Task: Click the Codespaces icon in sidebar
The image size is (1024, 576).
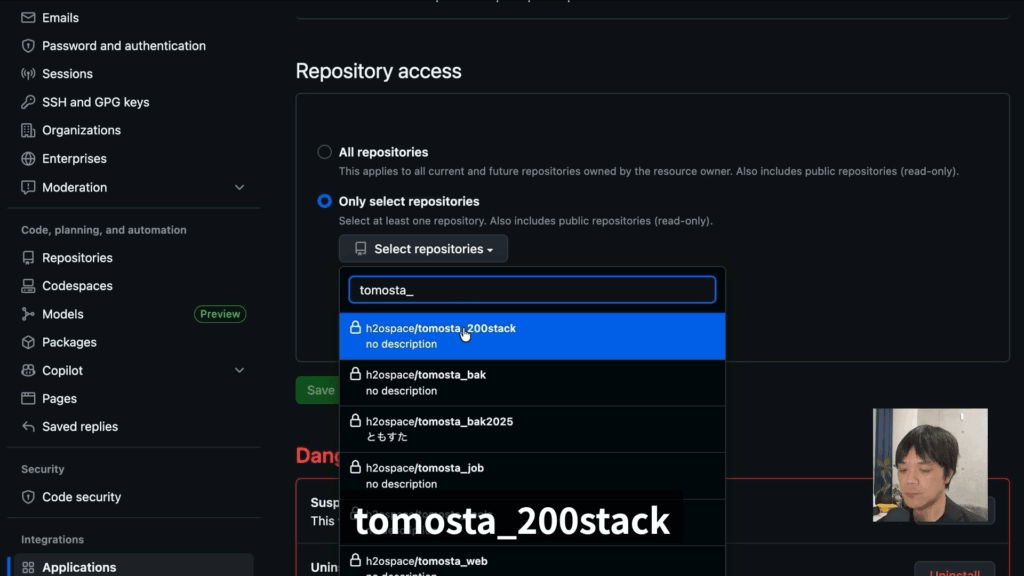Action: pyautogui.click(x=28, y=286)
